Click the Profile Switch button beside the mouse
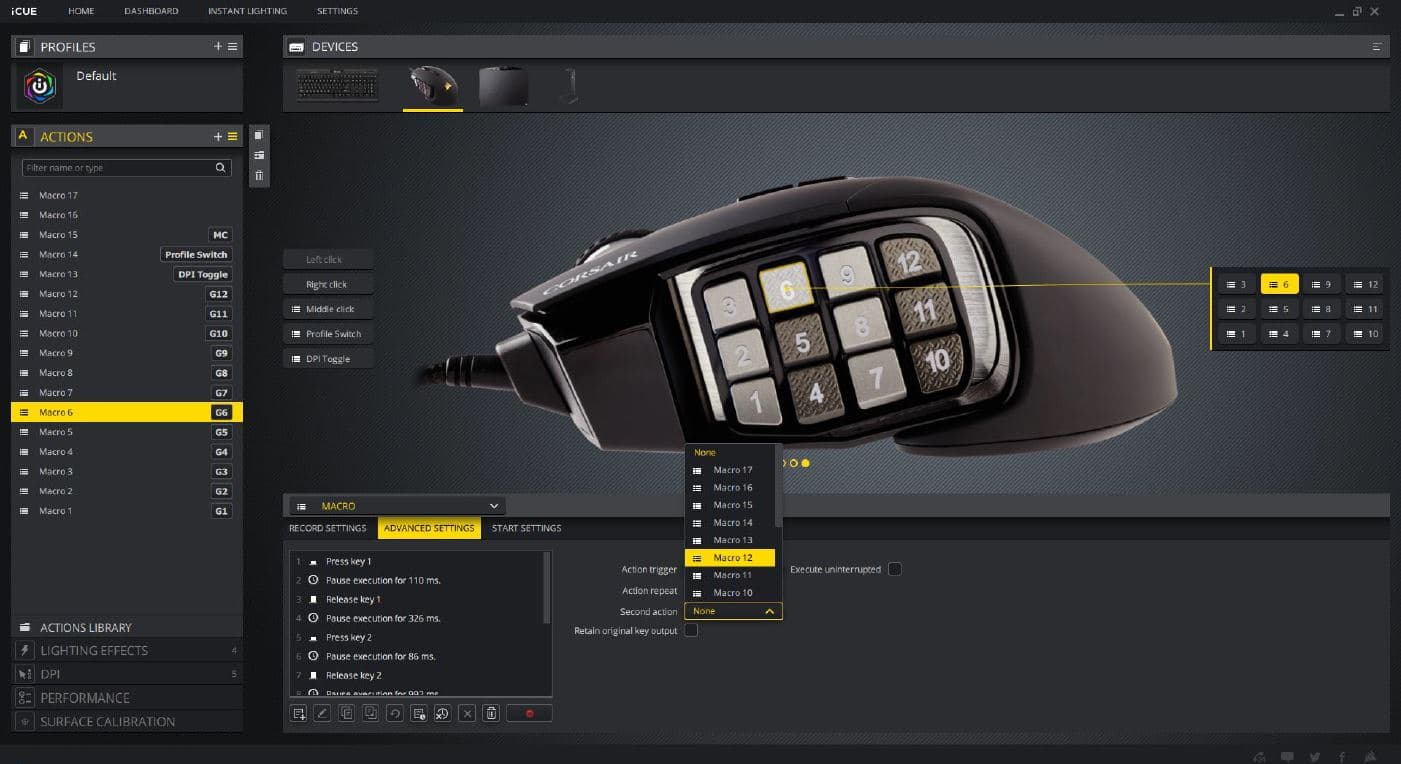This screenshot has width=1401, height=764. 327,334
